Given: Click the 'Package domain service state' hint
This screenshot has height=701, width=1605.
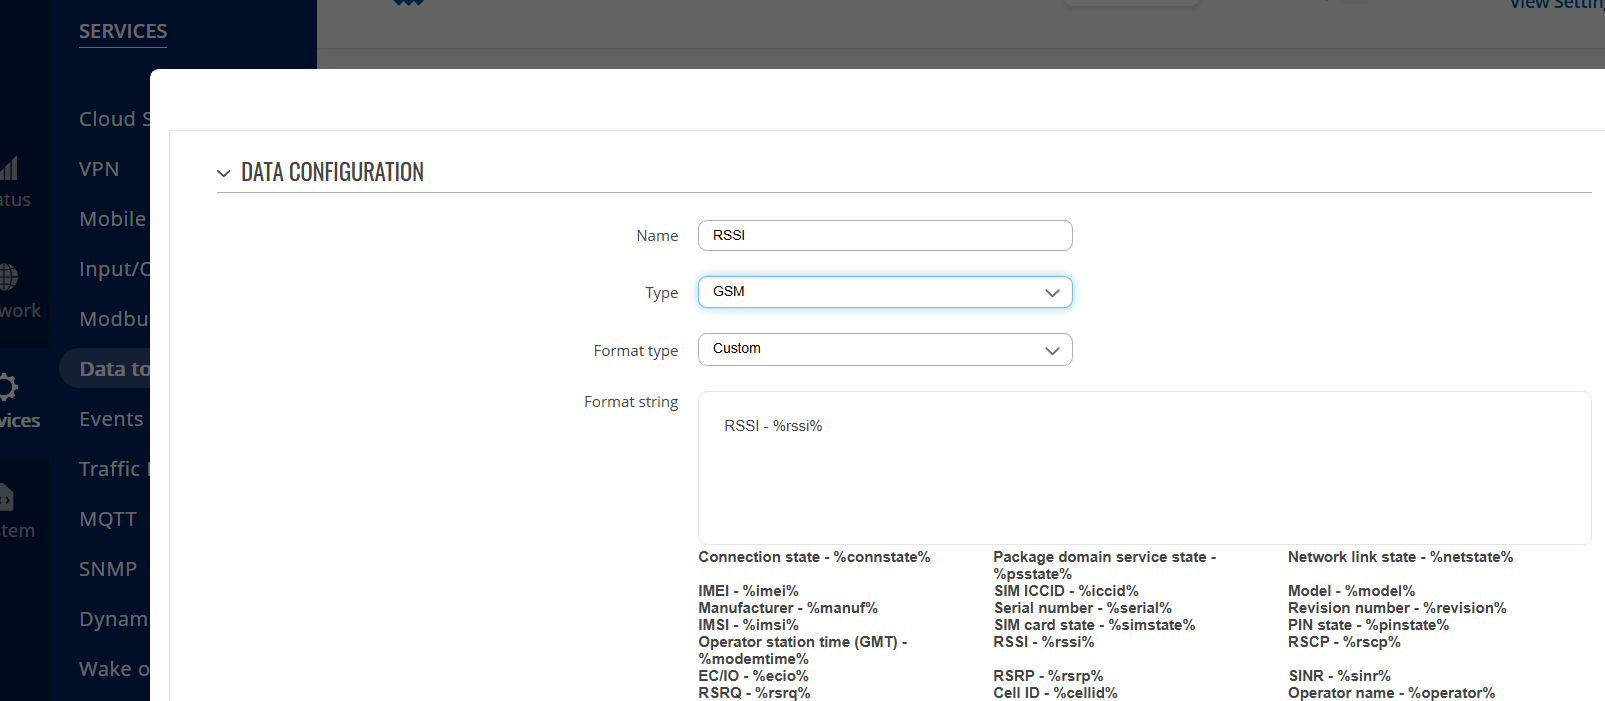Looking at the screenshot, I should click(1104, 565).
